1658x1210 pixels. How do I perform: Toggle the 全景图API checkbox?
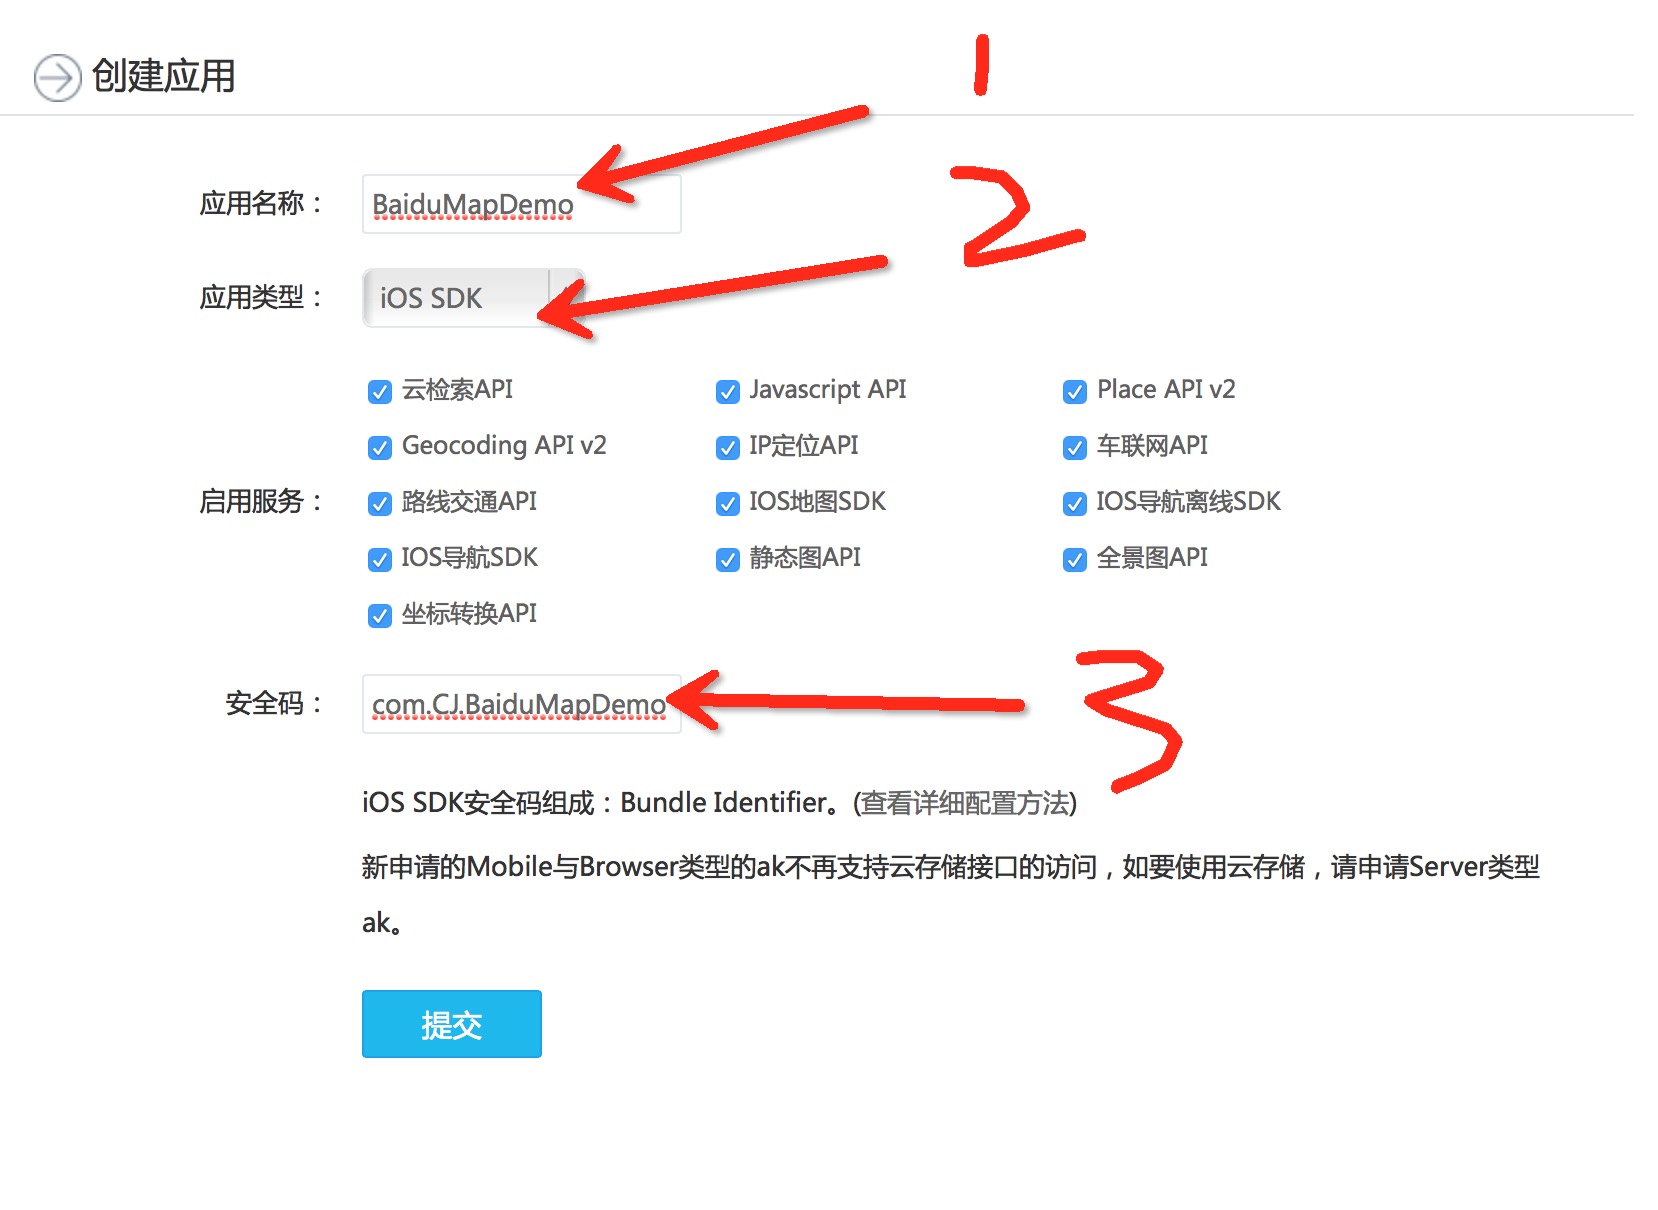click(x=1074, y=559)
